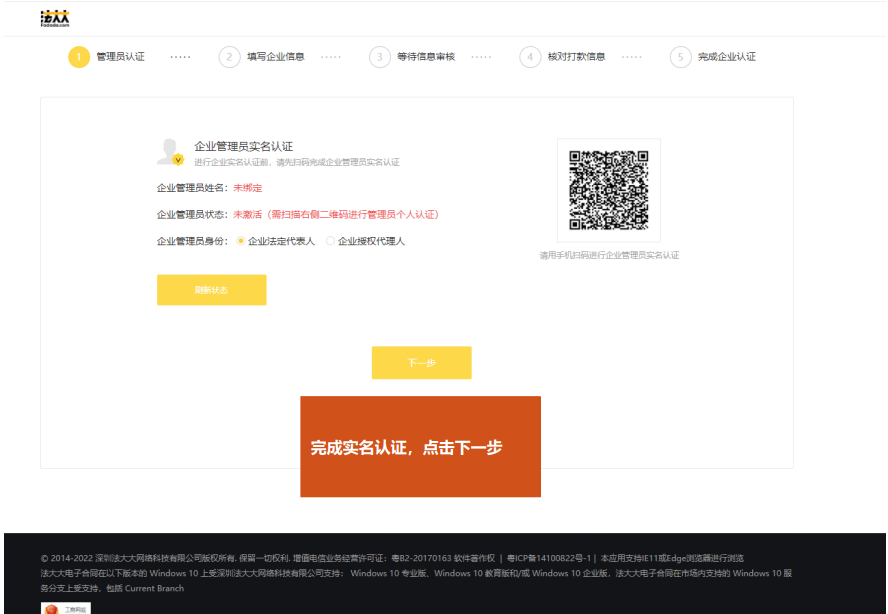Click the 粤ICP备14100822号-1 footer link

tap(550, 558)
